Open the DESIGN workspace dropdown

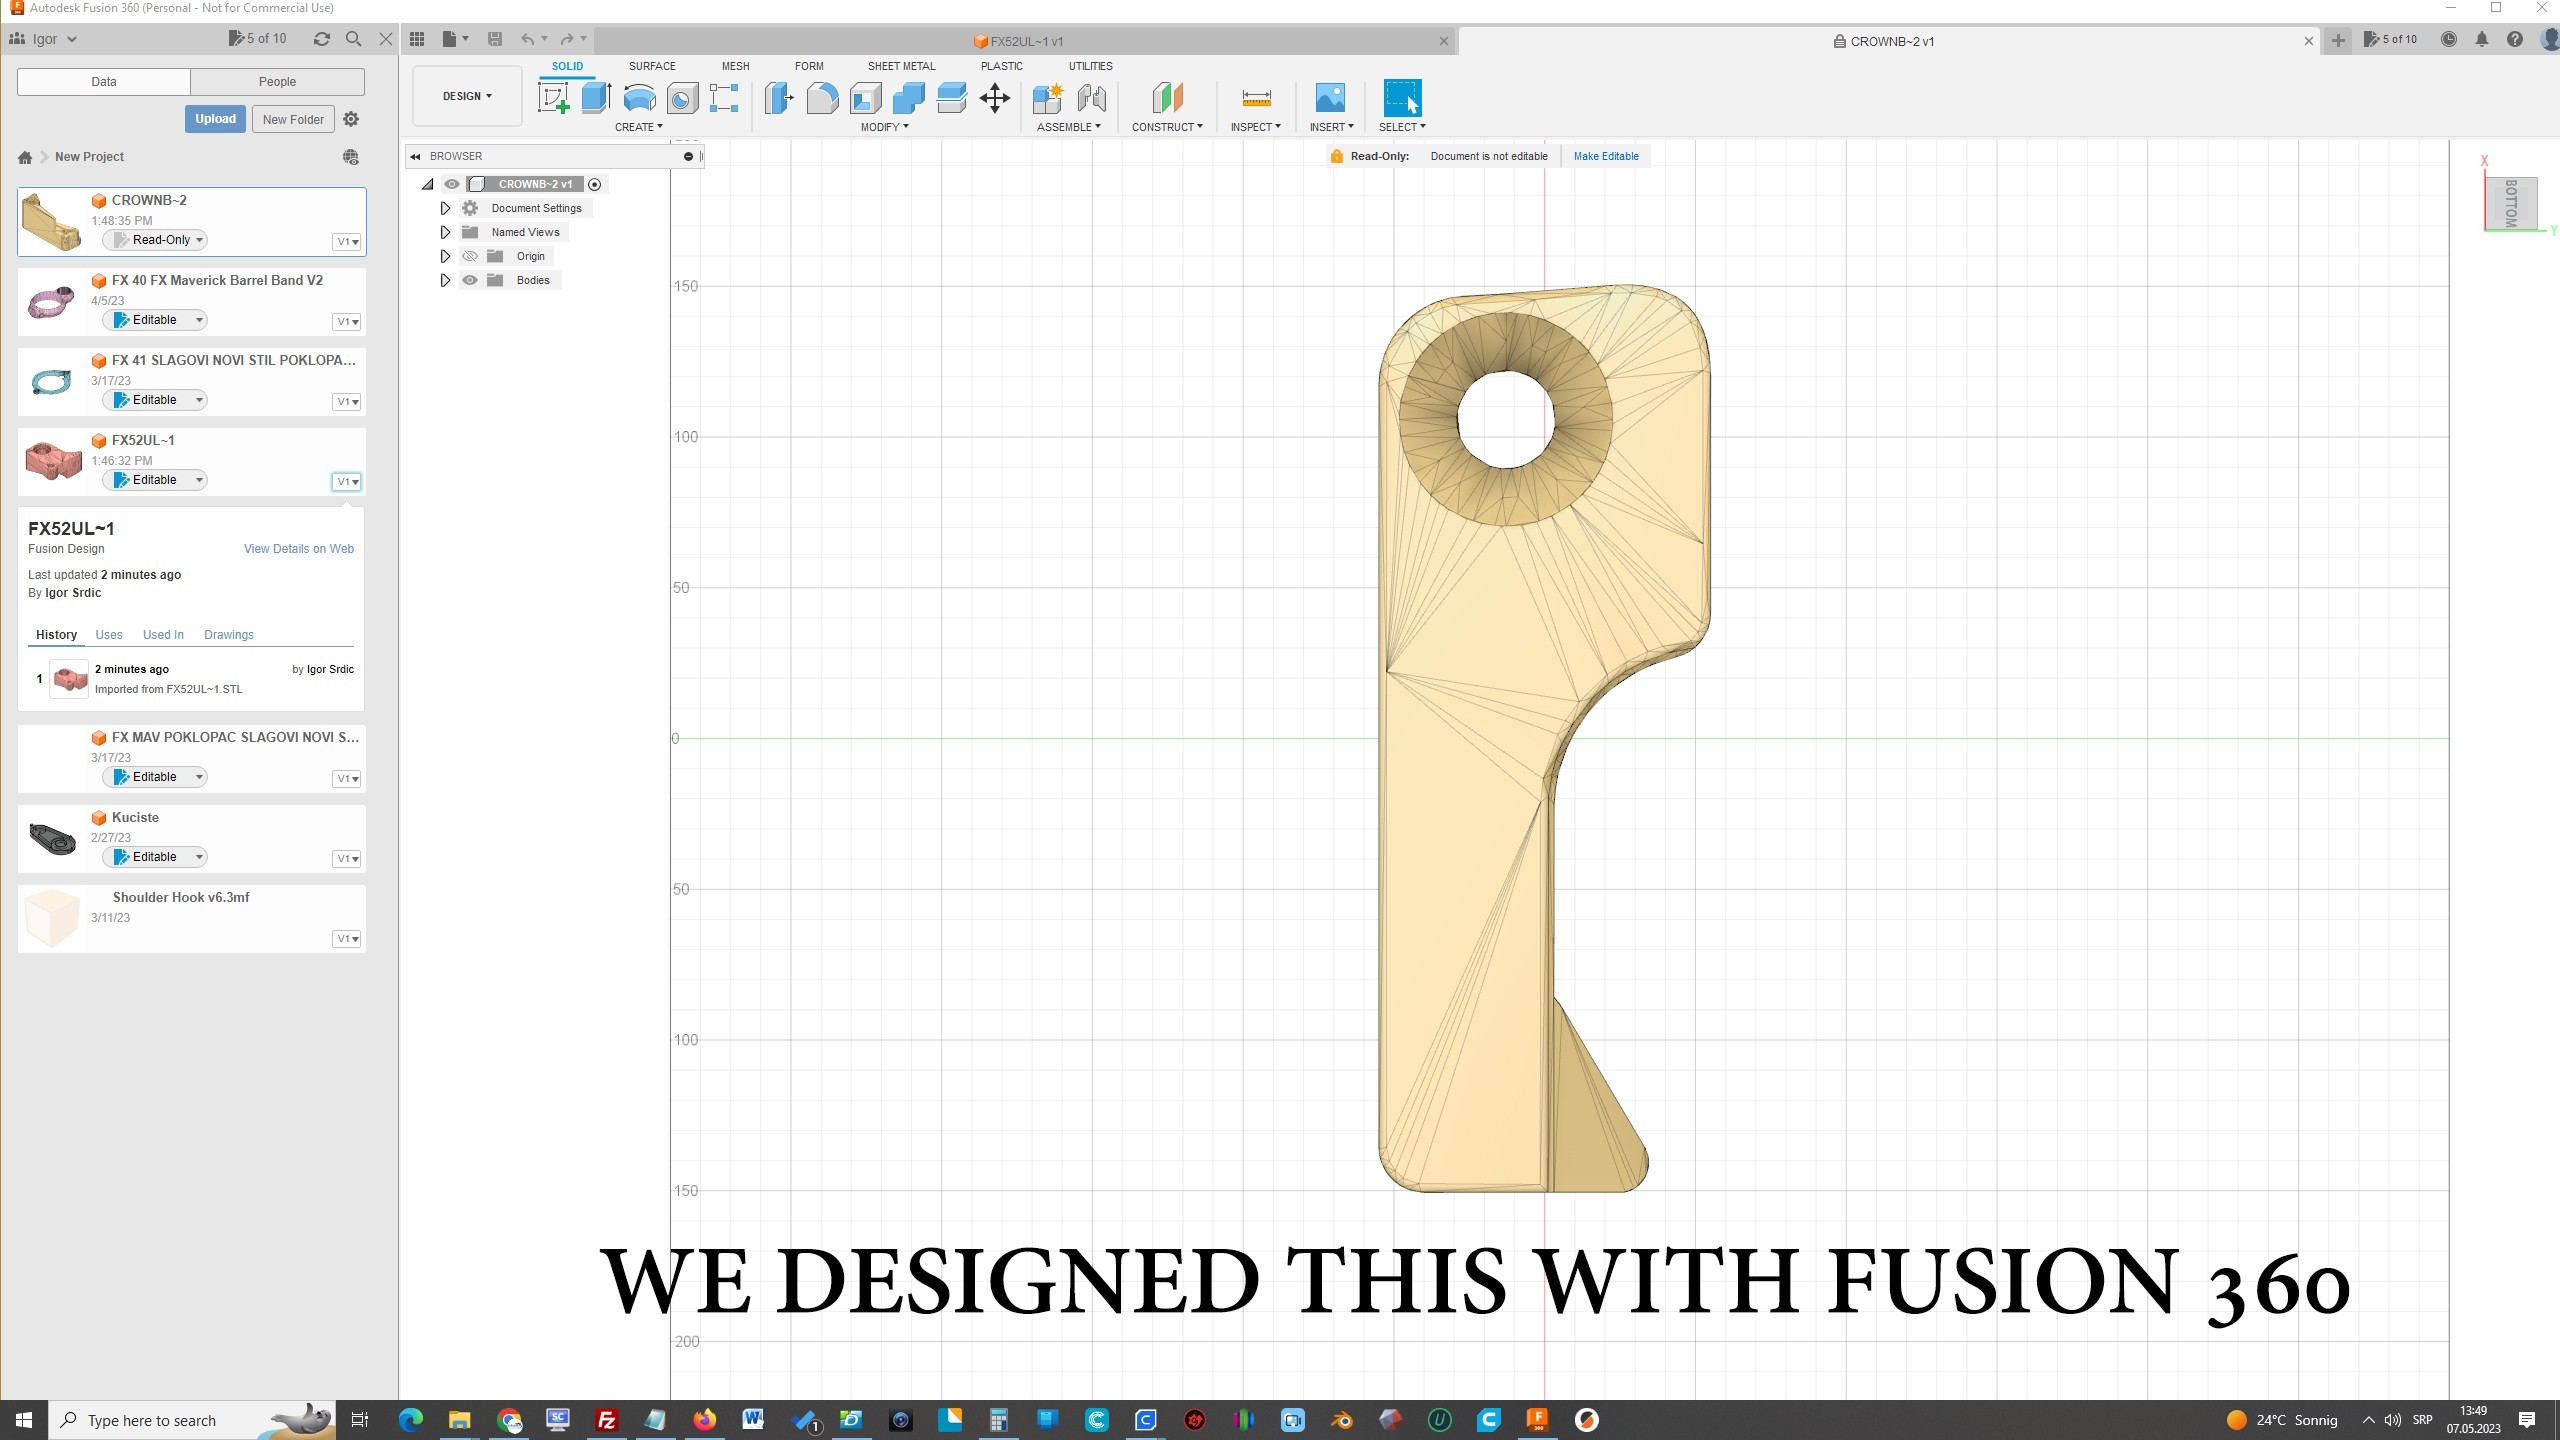tap(467, 96)
